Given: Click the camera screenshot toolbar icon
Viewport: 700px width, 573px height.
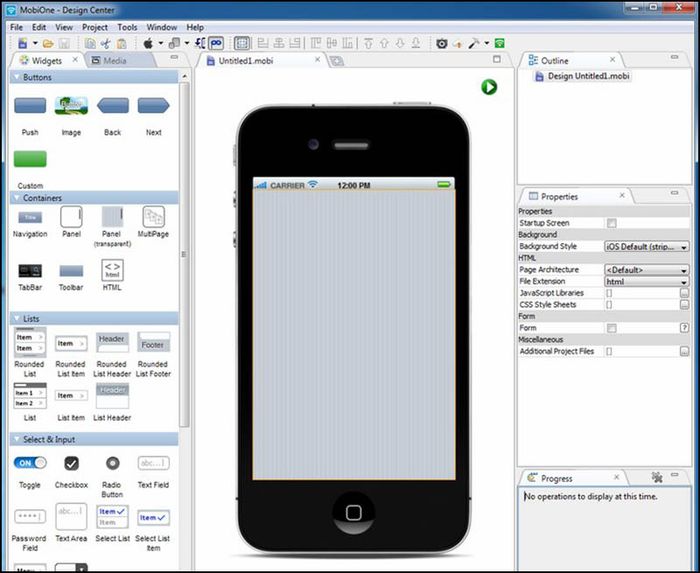Looking at the screenshot, I should [442, 43].
